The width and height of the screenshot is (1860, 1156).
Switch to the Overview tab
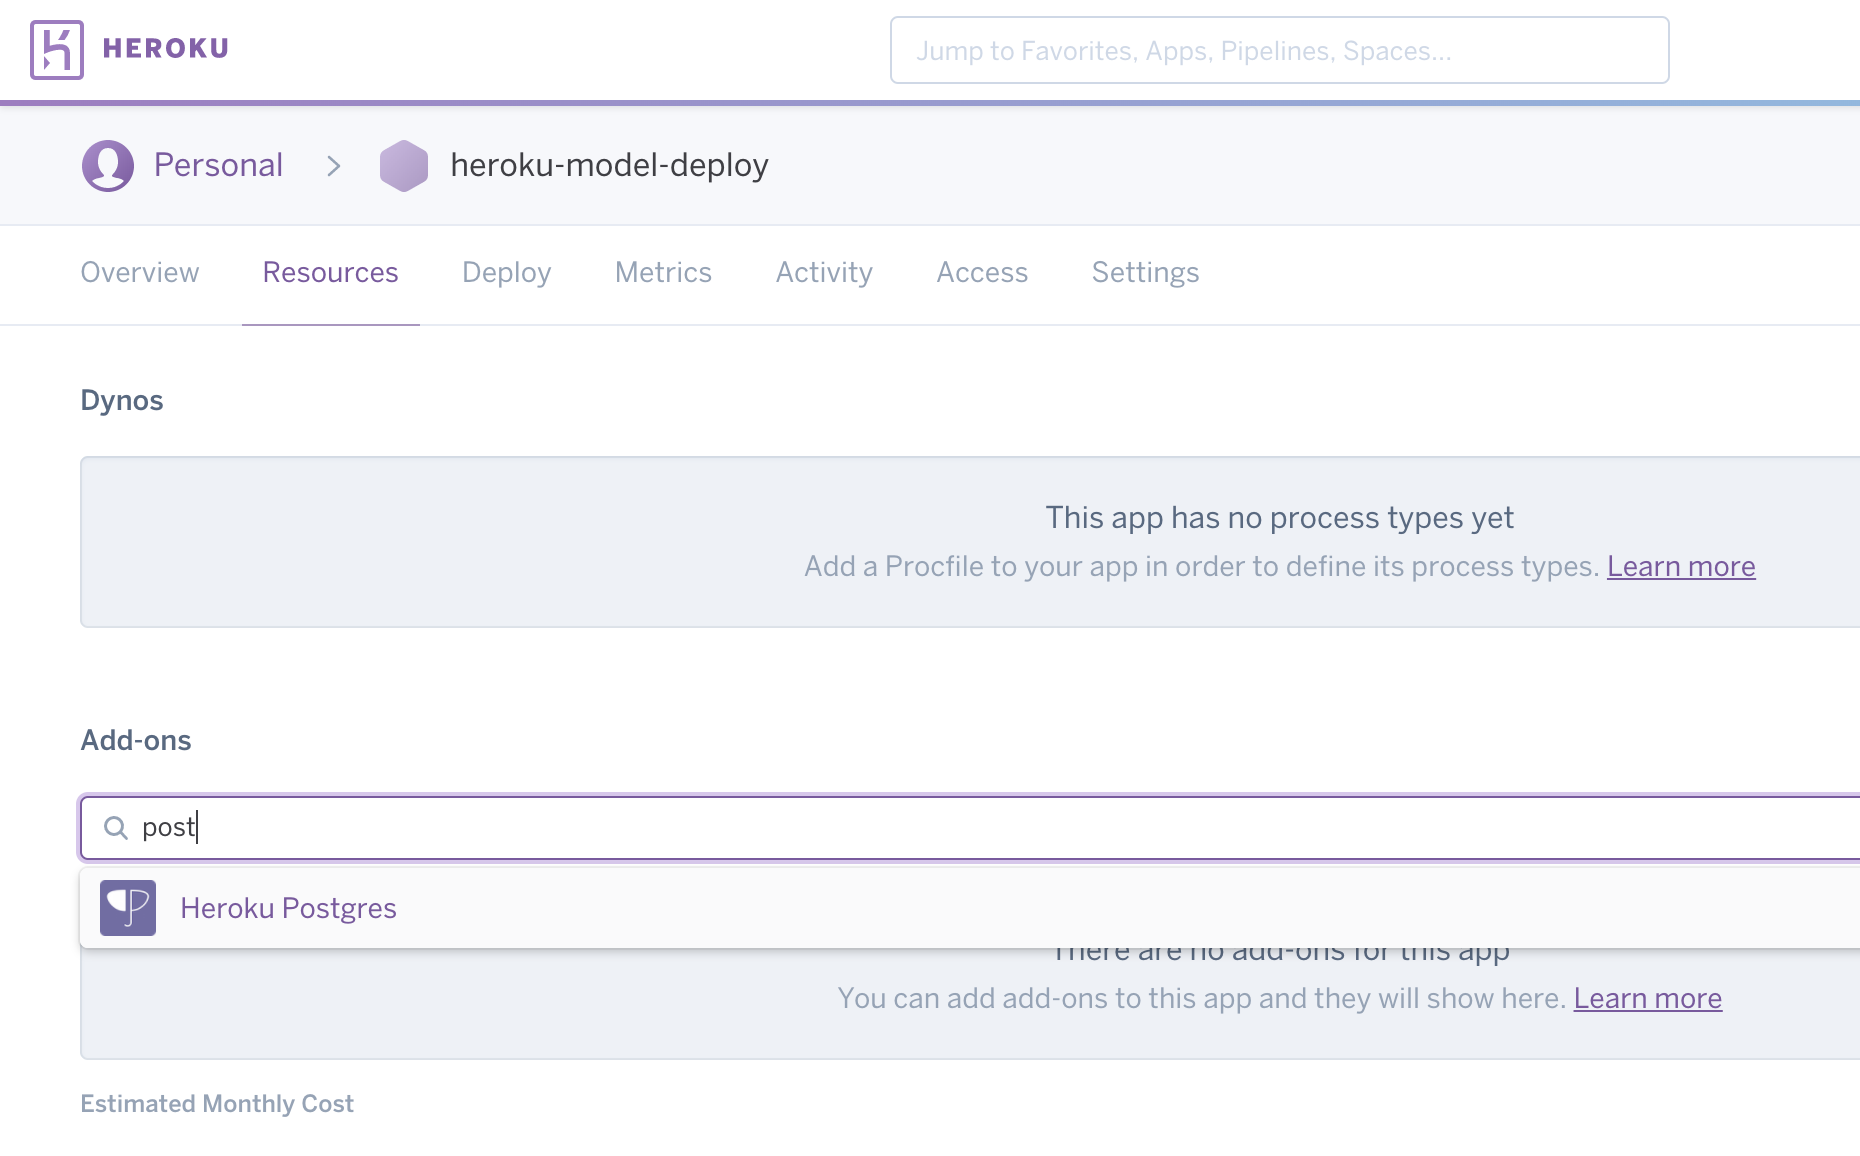point(140,272)
